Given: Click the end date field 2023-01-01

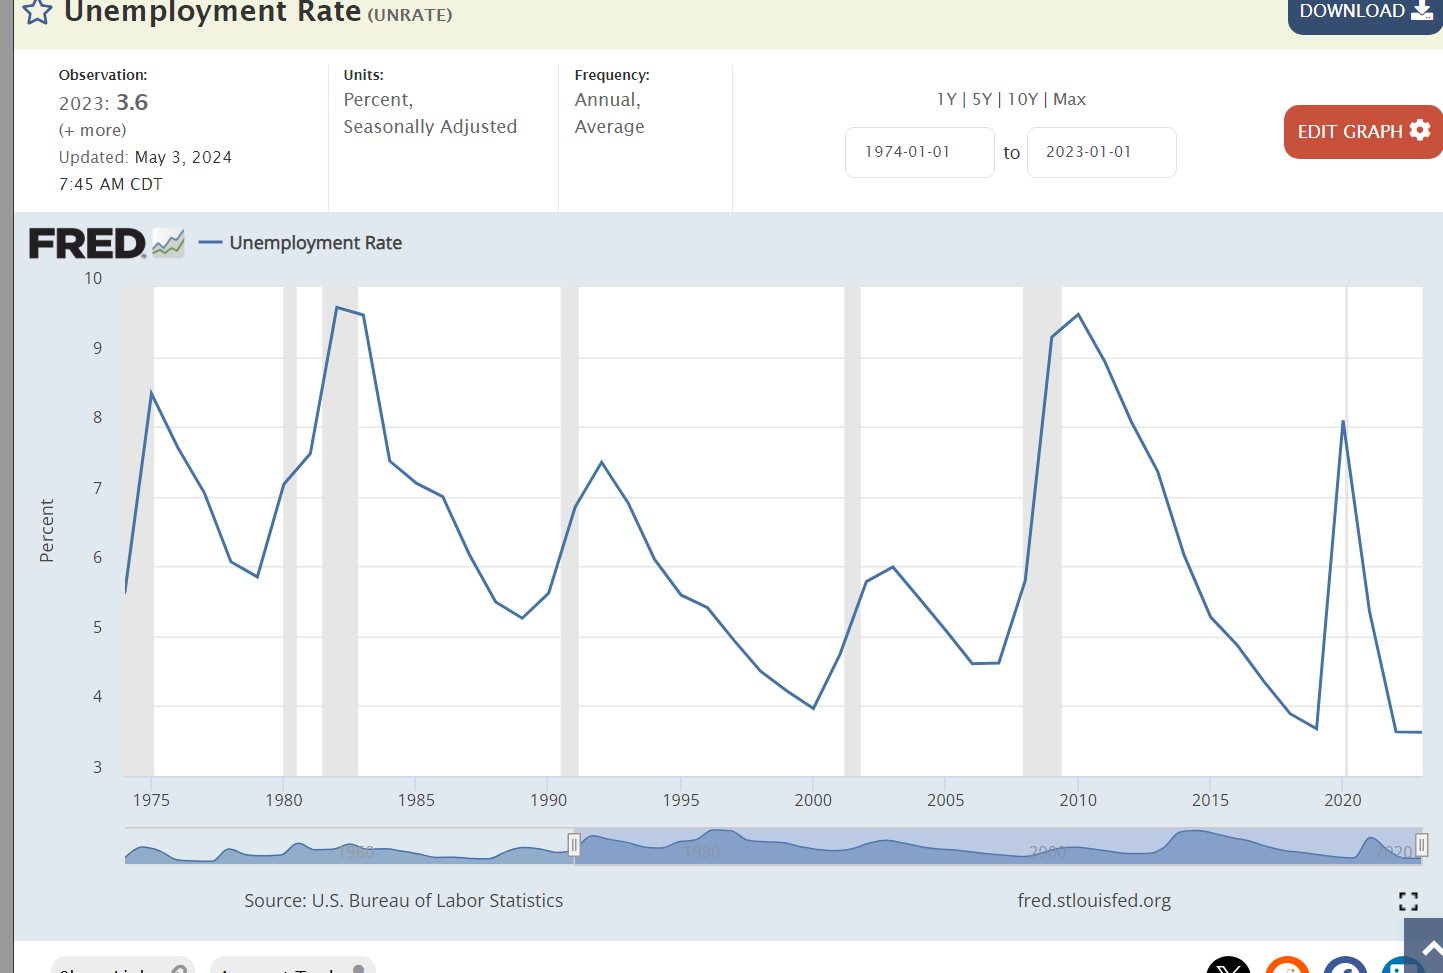Looking at the screenshot, I should click(x=1101, y=152).
